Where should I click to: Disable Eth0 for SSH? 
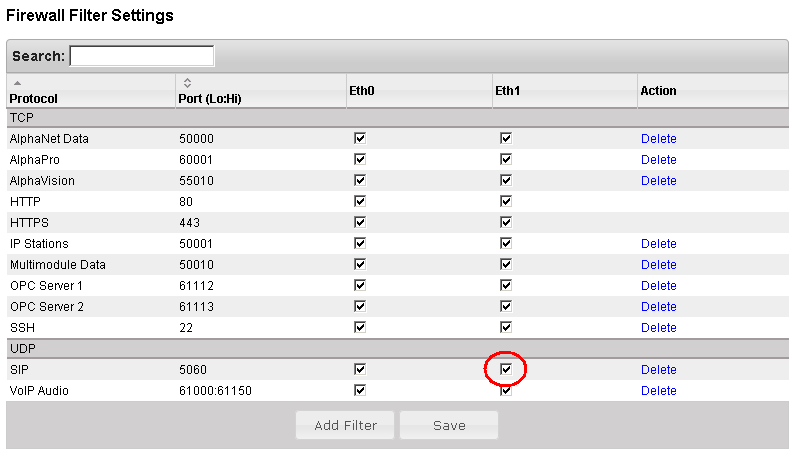point(360,327)
